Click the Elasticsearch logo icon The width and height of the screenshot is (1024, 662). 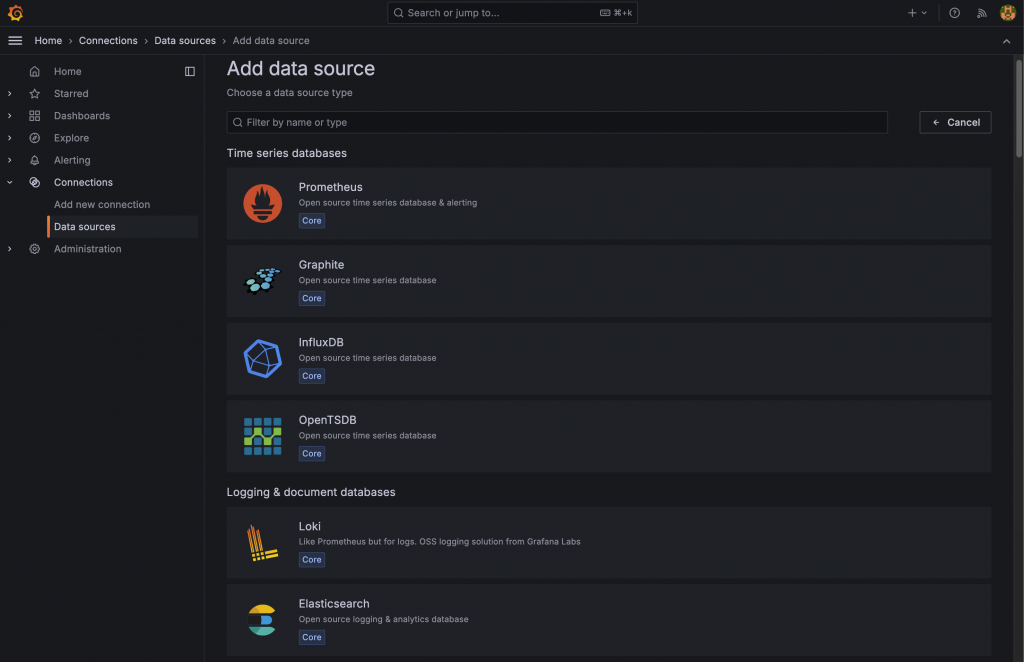click(x=263, y=620)
